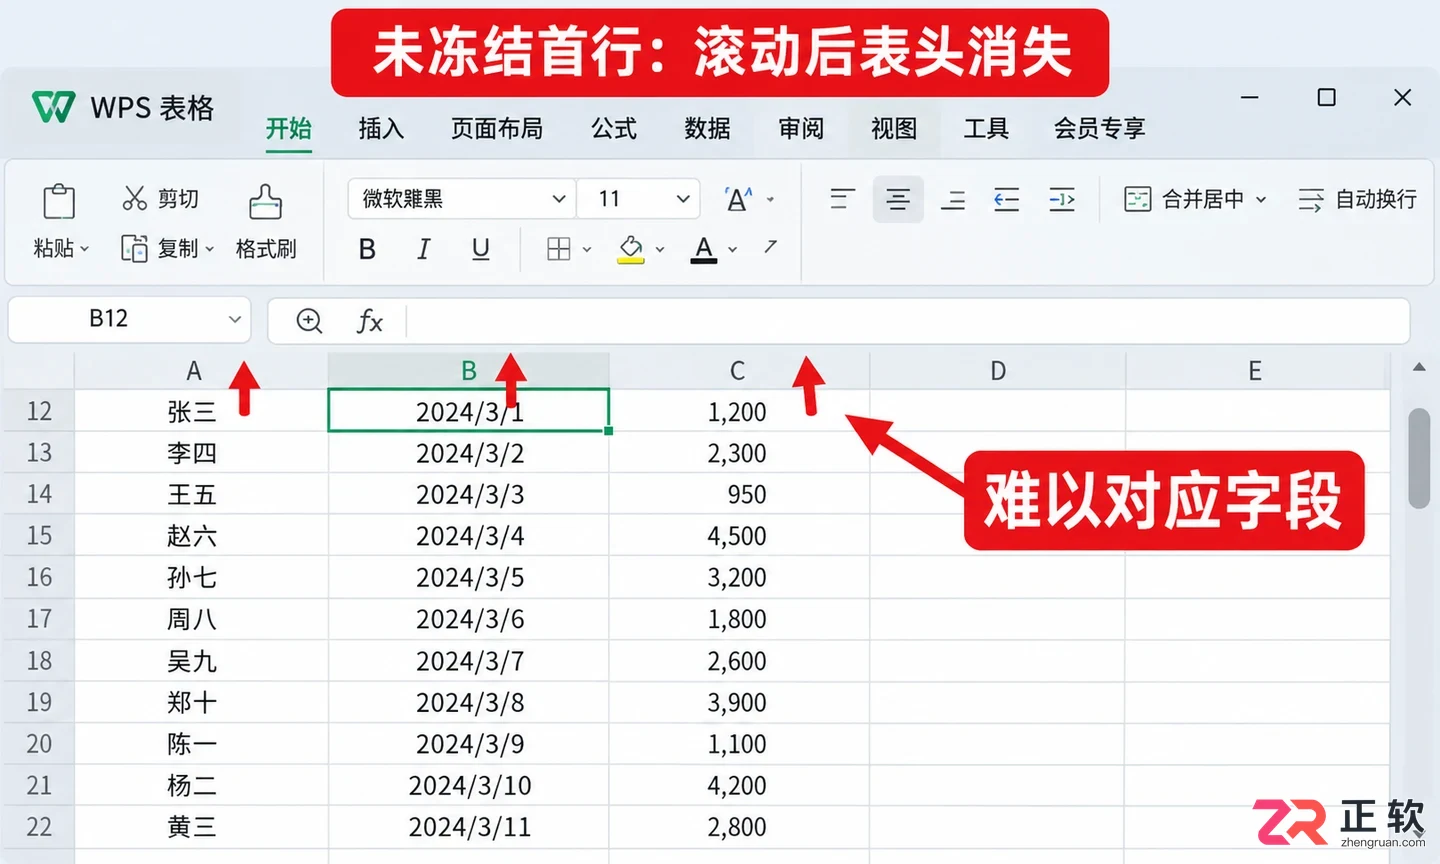Click the Name Box showing B12
The image size is (1440, 864).
[129, 320]
